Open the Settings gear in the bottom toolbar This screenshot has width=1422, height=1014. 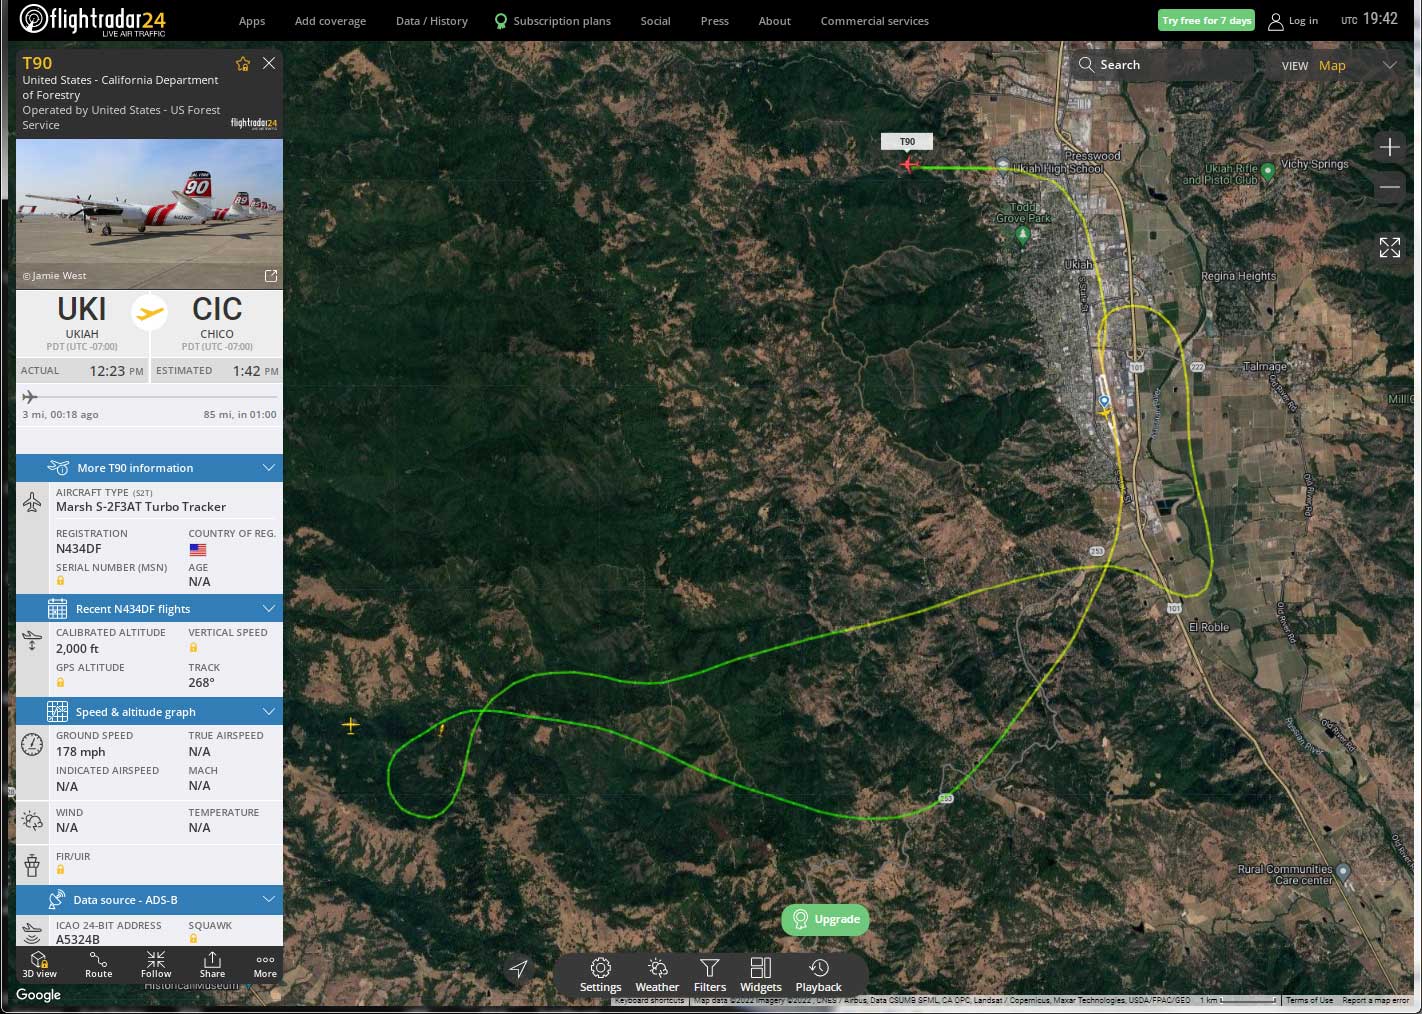600,975
